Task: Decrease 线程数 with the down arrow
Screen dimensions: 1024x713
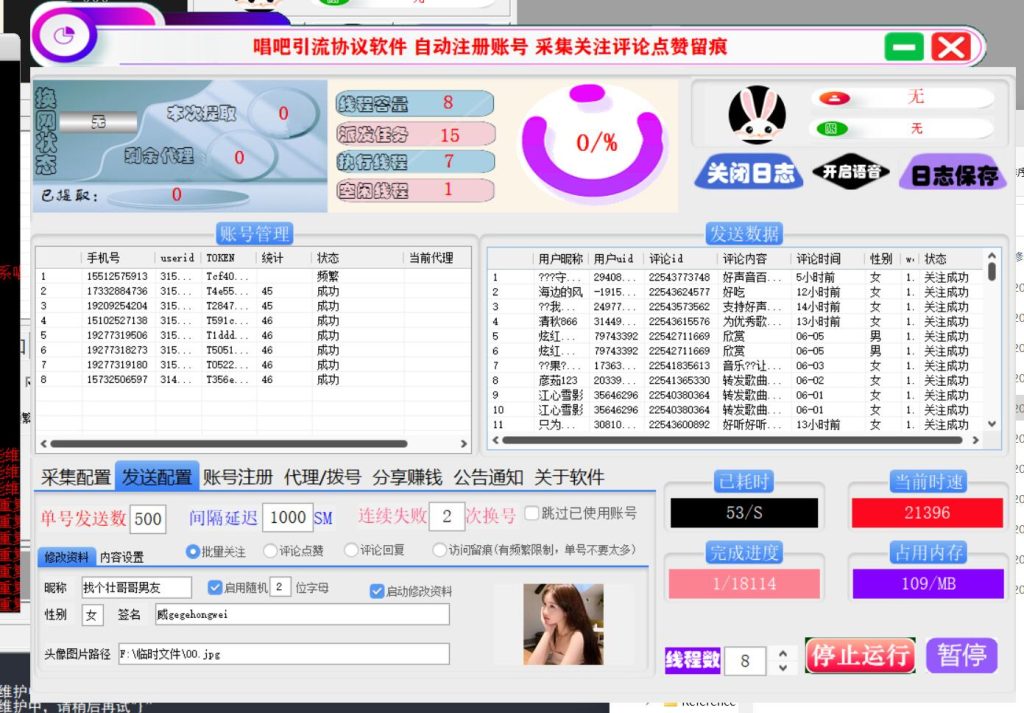Action: 782,668
